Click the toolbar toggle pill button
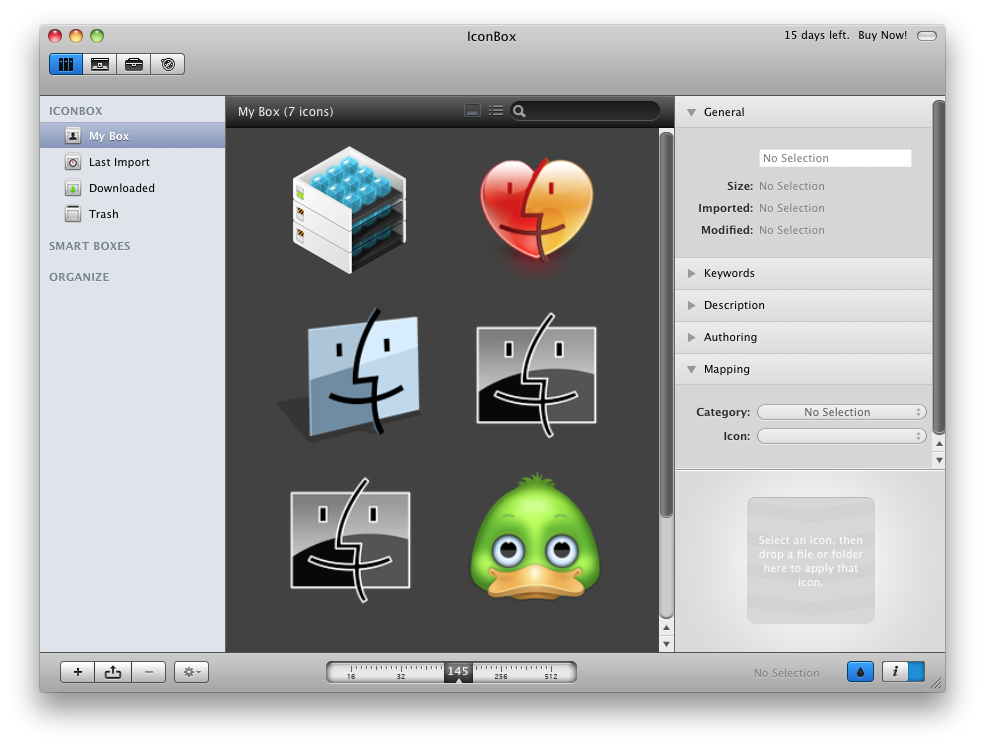 tap(927, 36)
